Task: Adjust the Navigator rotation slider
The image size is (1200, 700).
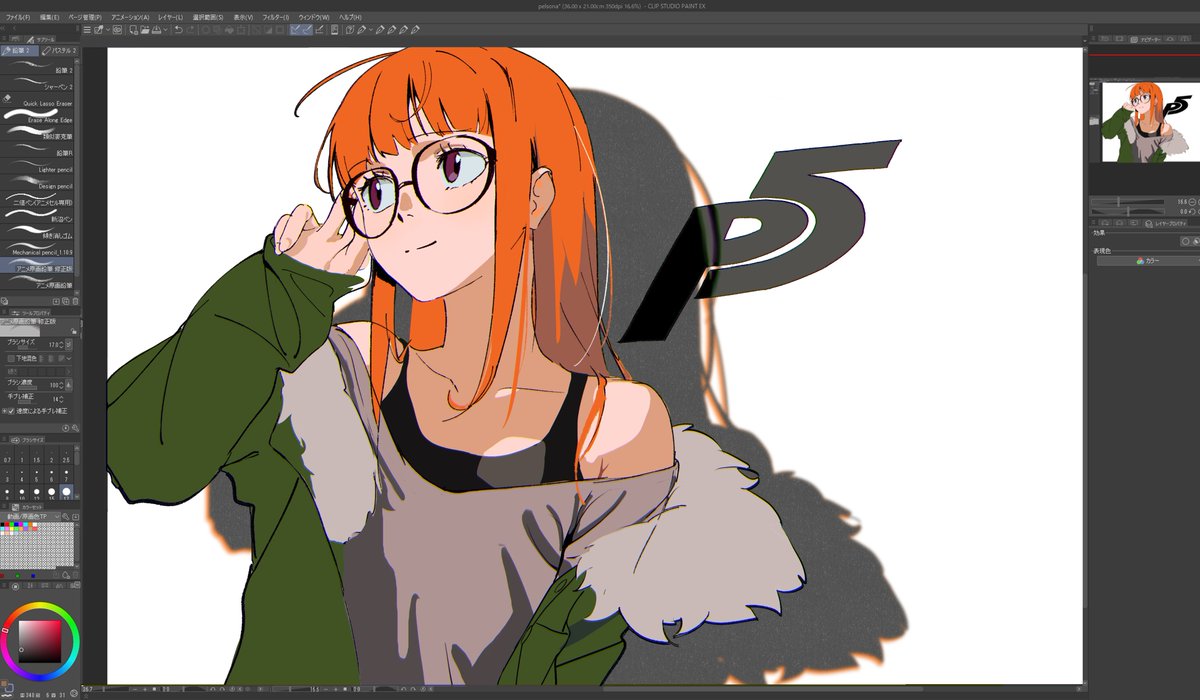Action: (x=1128, y=211)
